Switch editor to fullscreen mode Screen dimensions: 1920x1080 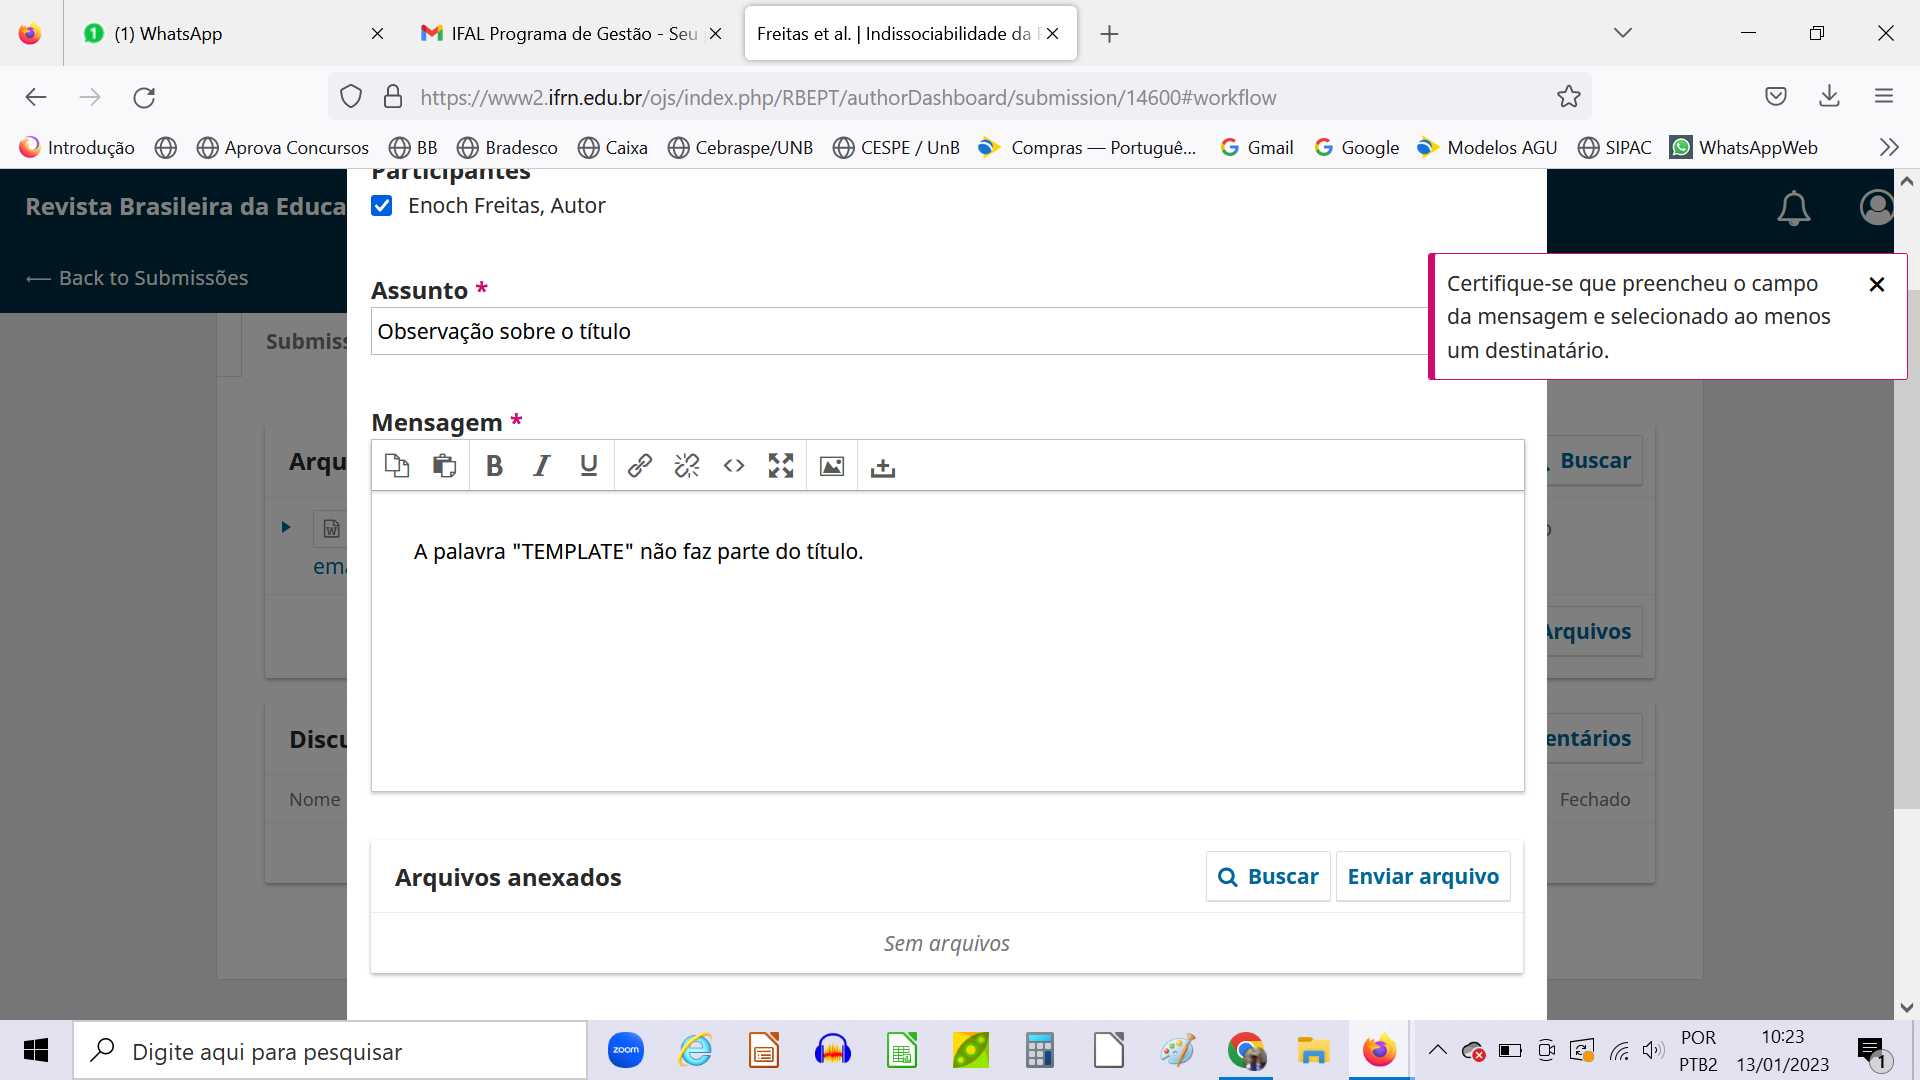coord(781,466)
